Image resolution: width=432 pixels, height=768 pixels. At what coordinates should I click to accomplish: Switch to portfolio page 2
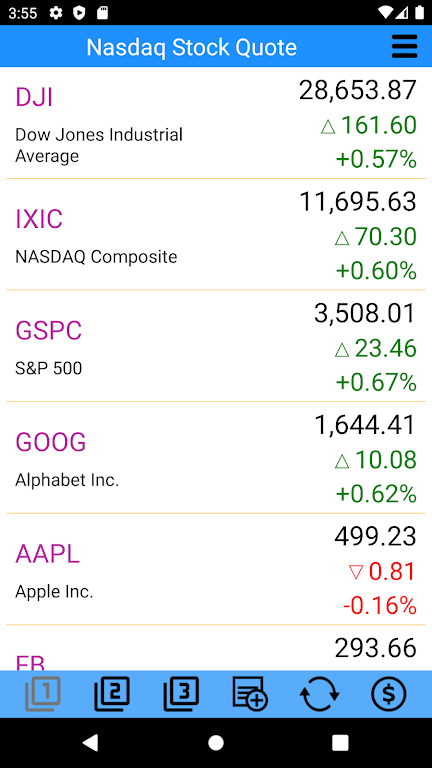coord(112,694)
